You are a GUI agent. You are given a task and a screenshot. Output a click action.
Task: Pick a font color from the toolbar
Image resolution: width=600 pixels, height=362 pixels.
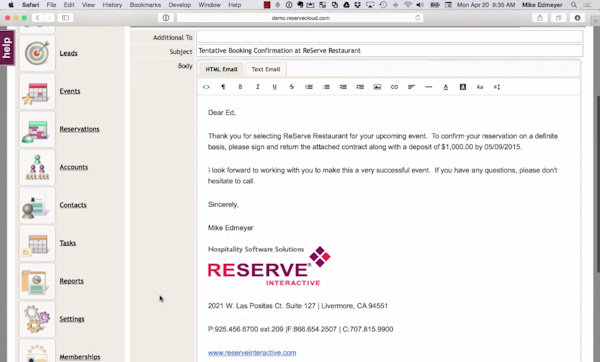445,87
